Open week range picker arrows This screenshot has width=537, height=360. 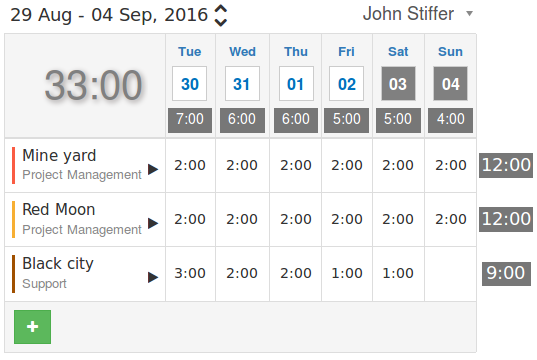click(x=221, y=15)
